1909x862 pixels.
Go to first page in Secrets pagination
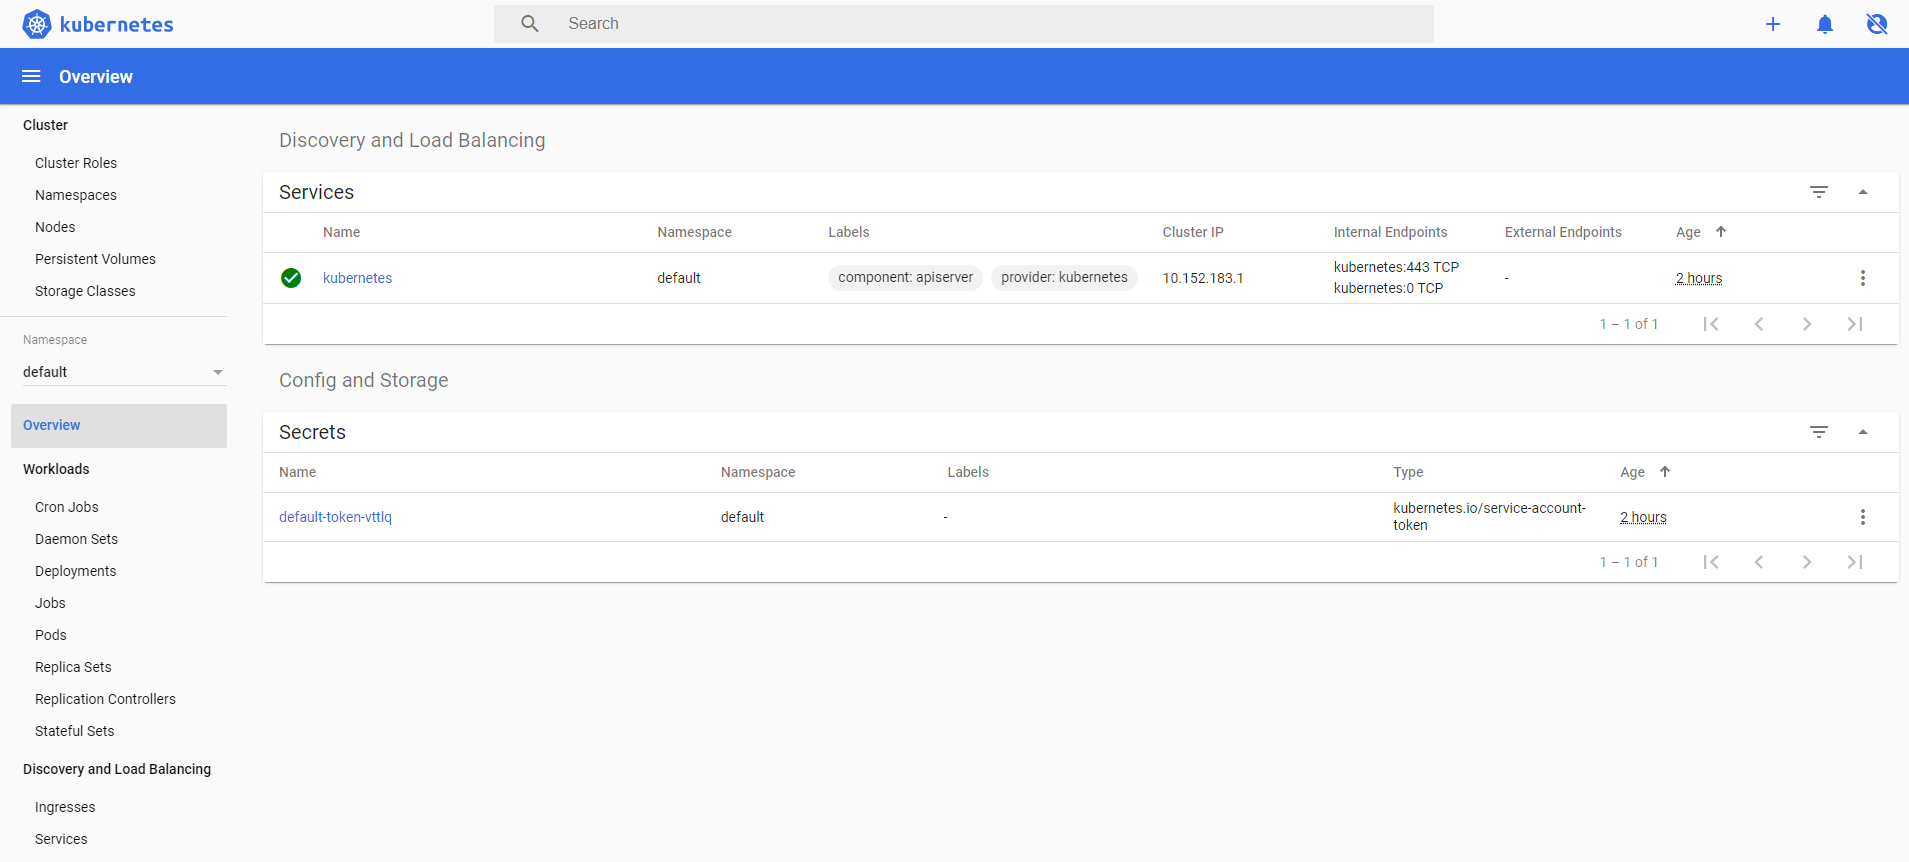[1711, 562]
